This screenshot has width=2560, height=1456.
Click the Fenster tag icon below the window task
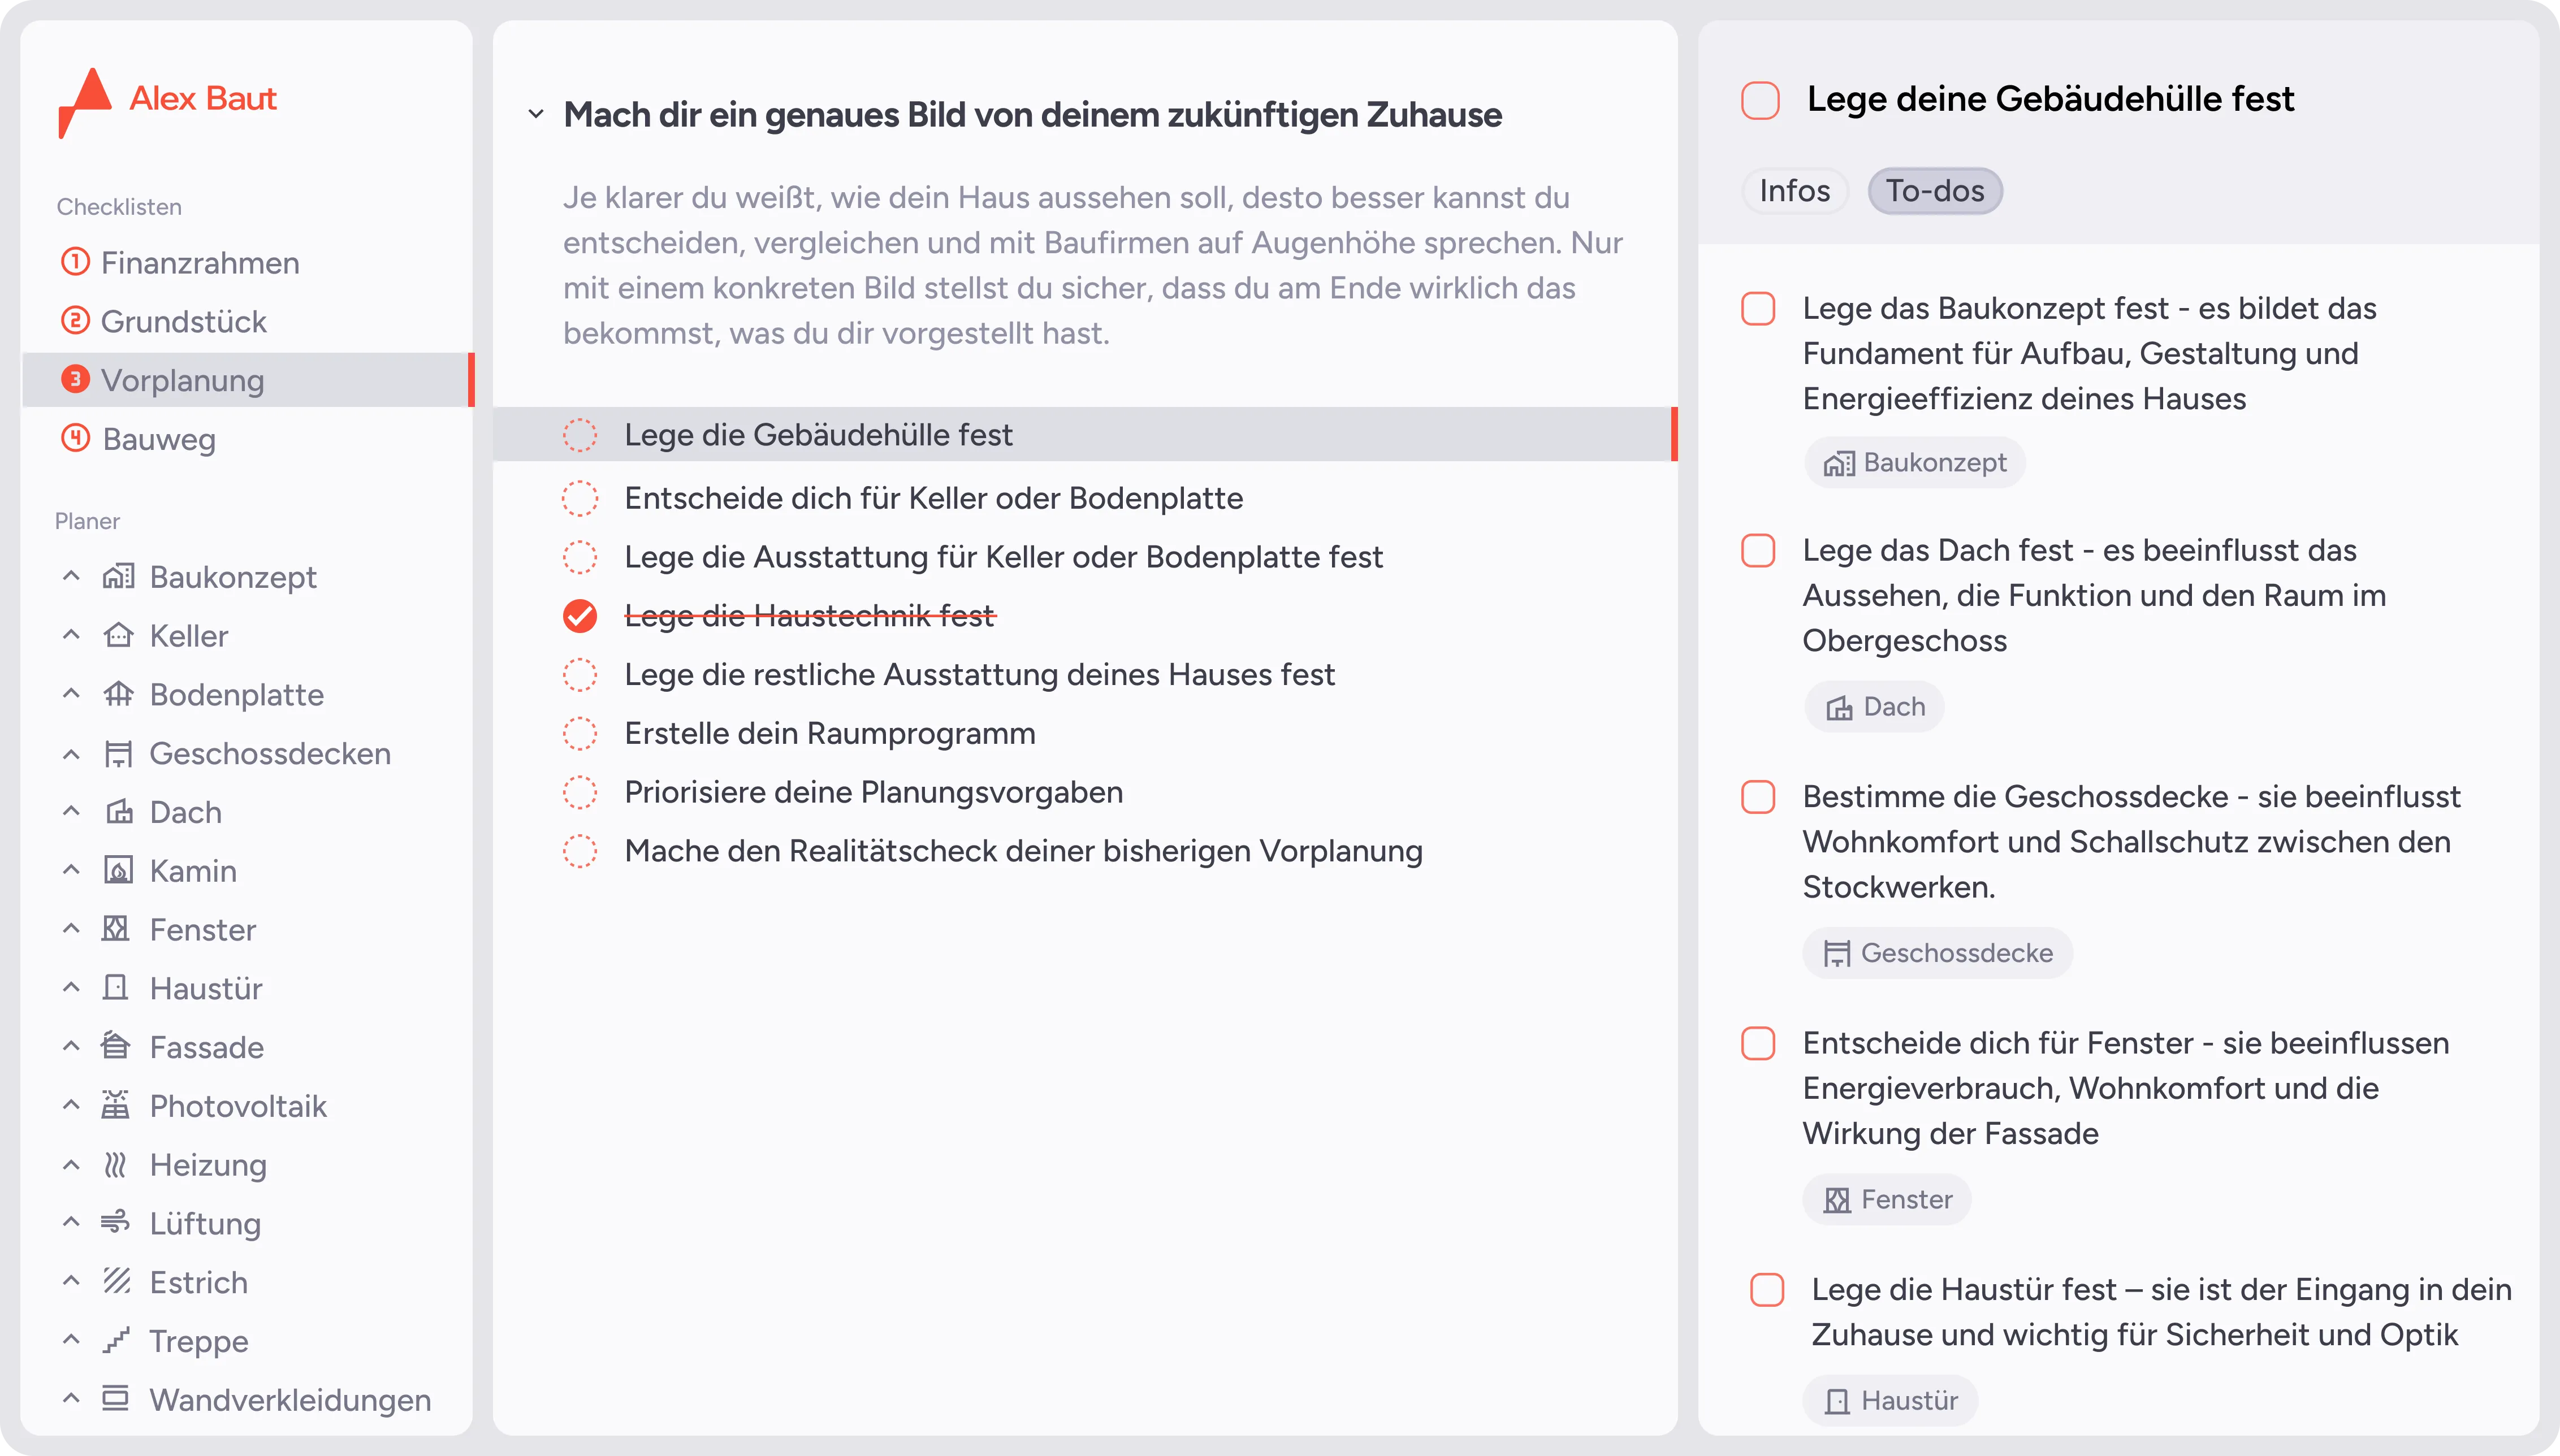pyautogui.click(x=1838, y=1199)
